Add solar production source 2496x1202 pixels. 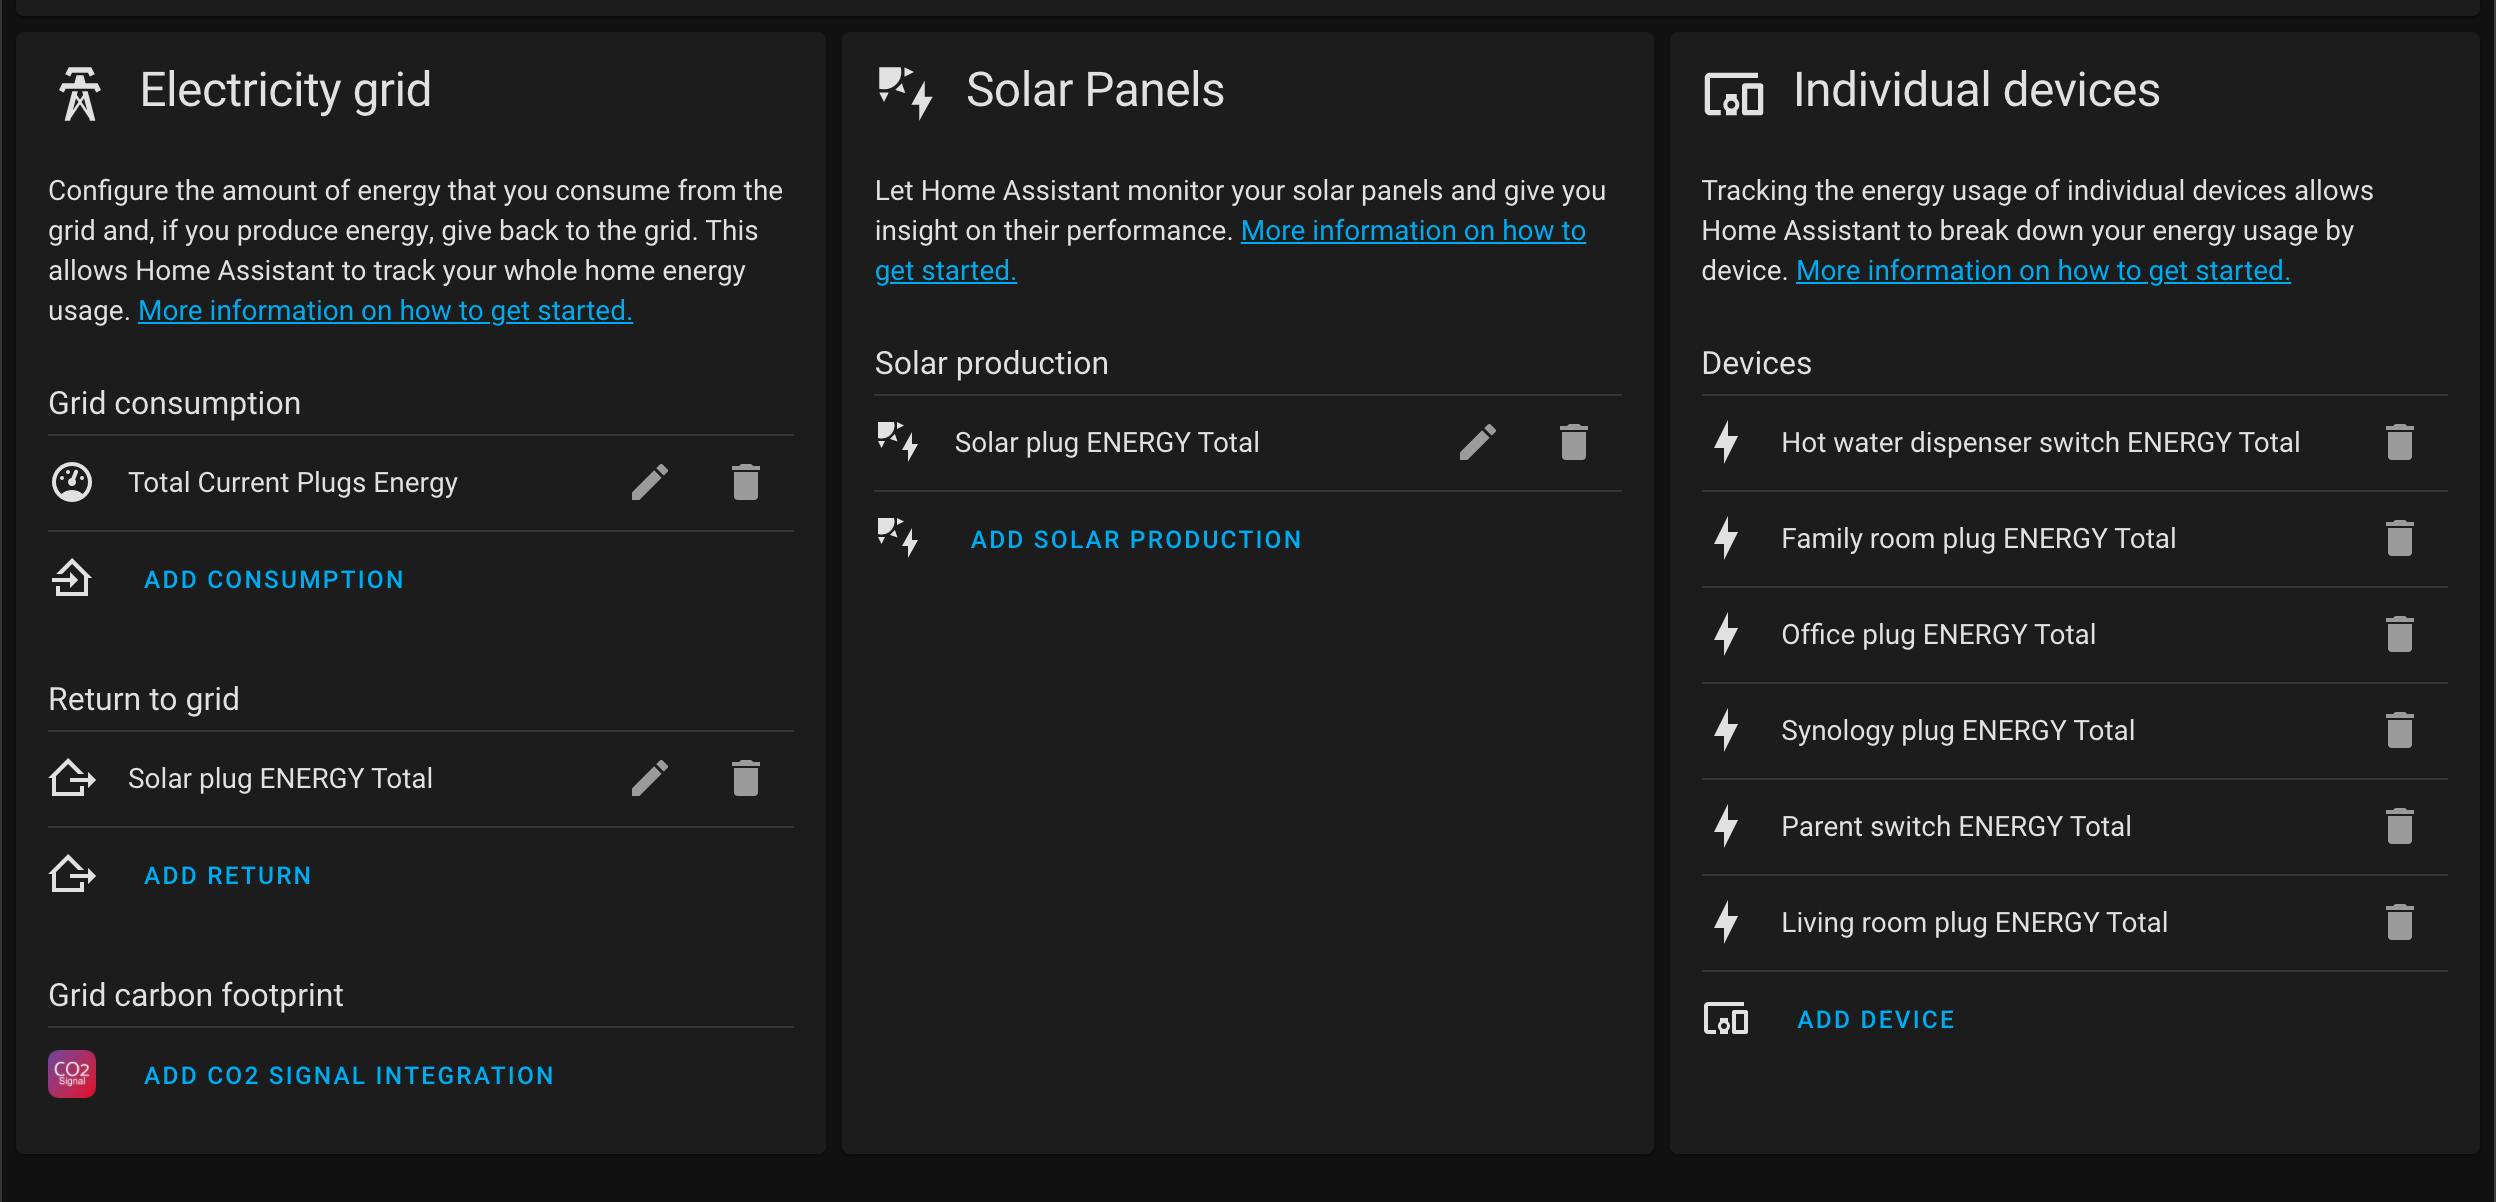coord(1136,540)
